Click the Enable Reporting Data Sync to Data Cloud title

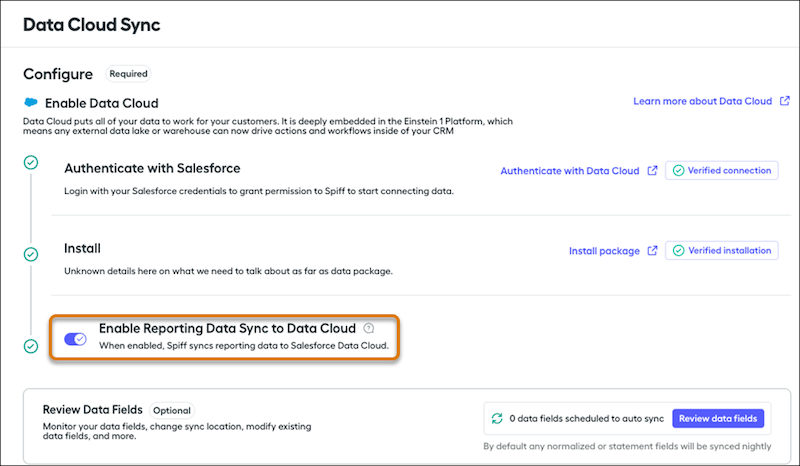pyautogui.click(x=227, y=328)
